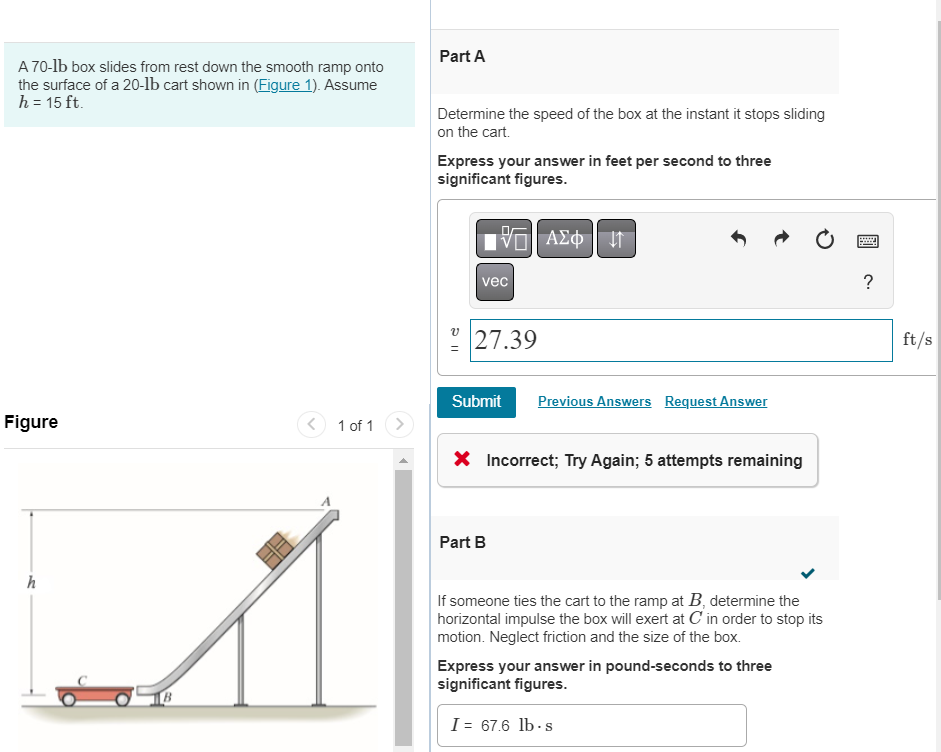Go to the previous figure
Image resolution: width=941 pixels, height=752 pixels.
[311, 424]
